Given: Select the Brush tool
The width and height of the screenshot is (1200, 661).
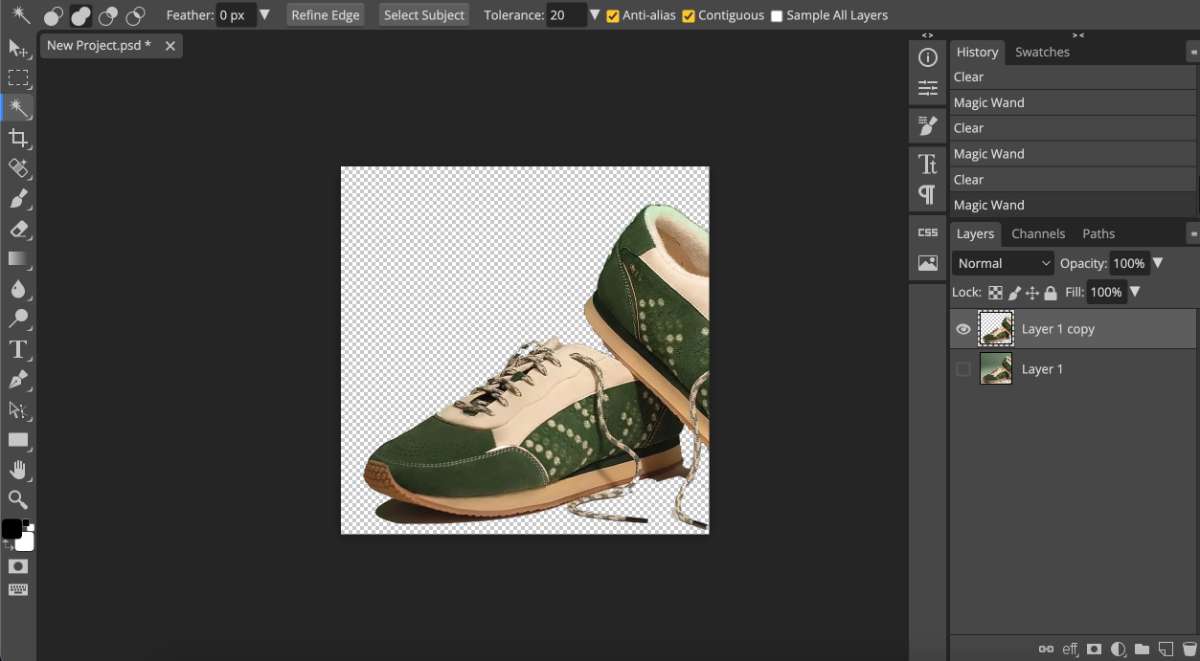Looking at the screenshot, I should [18, 199].
